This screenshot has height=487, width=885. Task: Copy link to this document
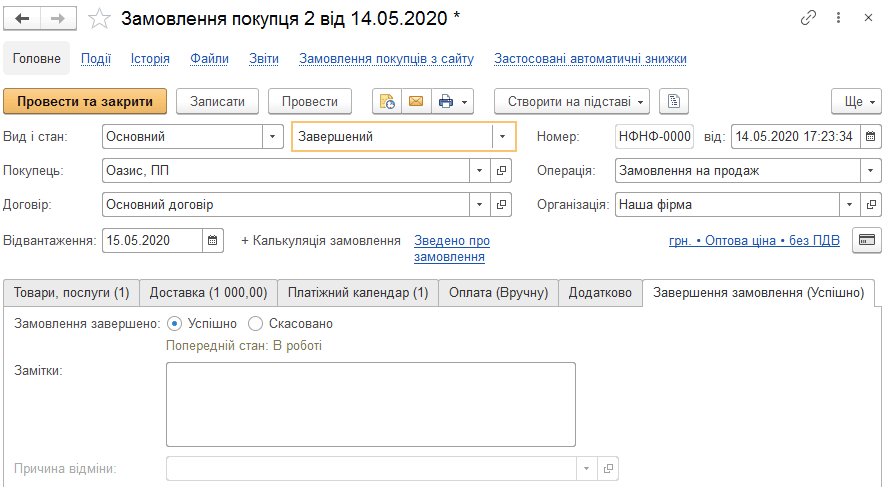[808, 18]
